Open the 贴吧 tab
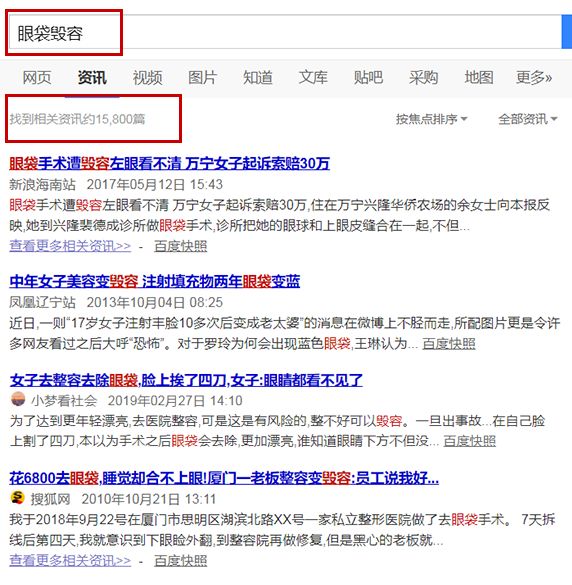Viewport: 572px width, 585px height. [368, 78]
